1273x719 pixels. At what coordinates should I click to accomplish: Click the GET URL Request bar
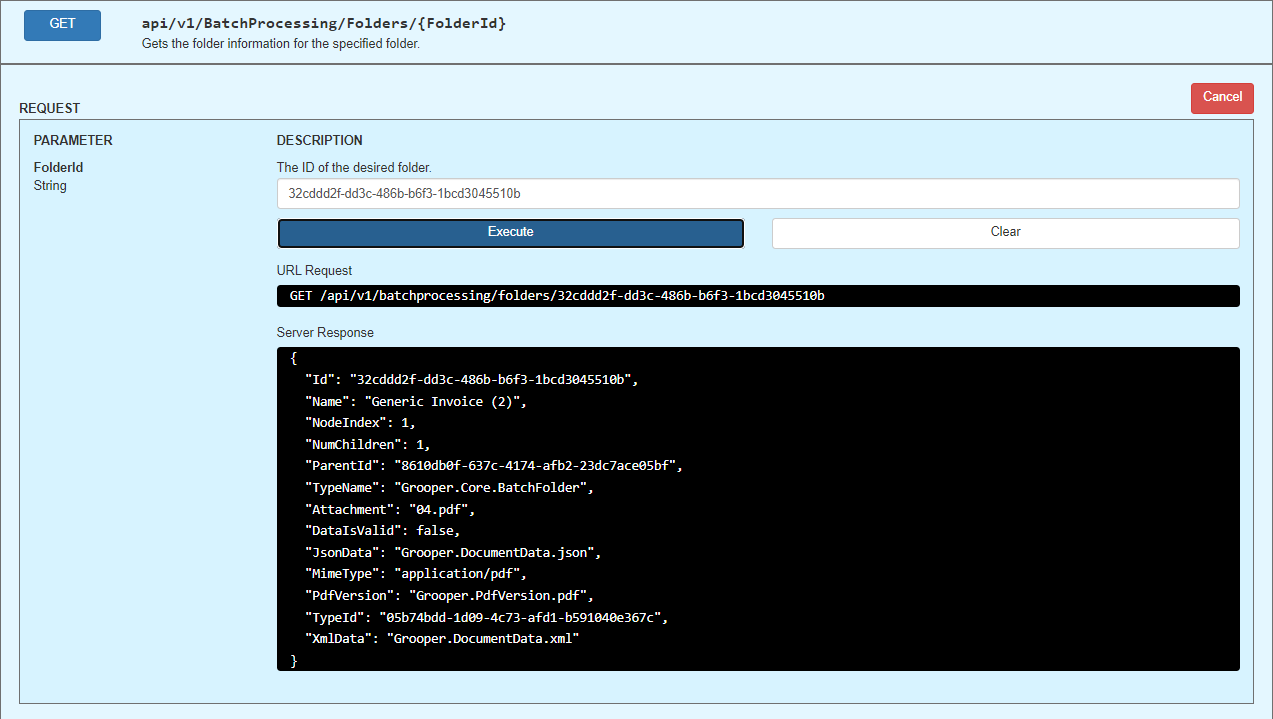757,296
